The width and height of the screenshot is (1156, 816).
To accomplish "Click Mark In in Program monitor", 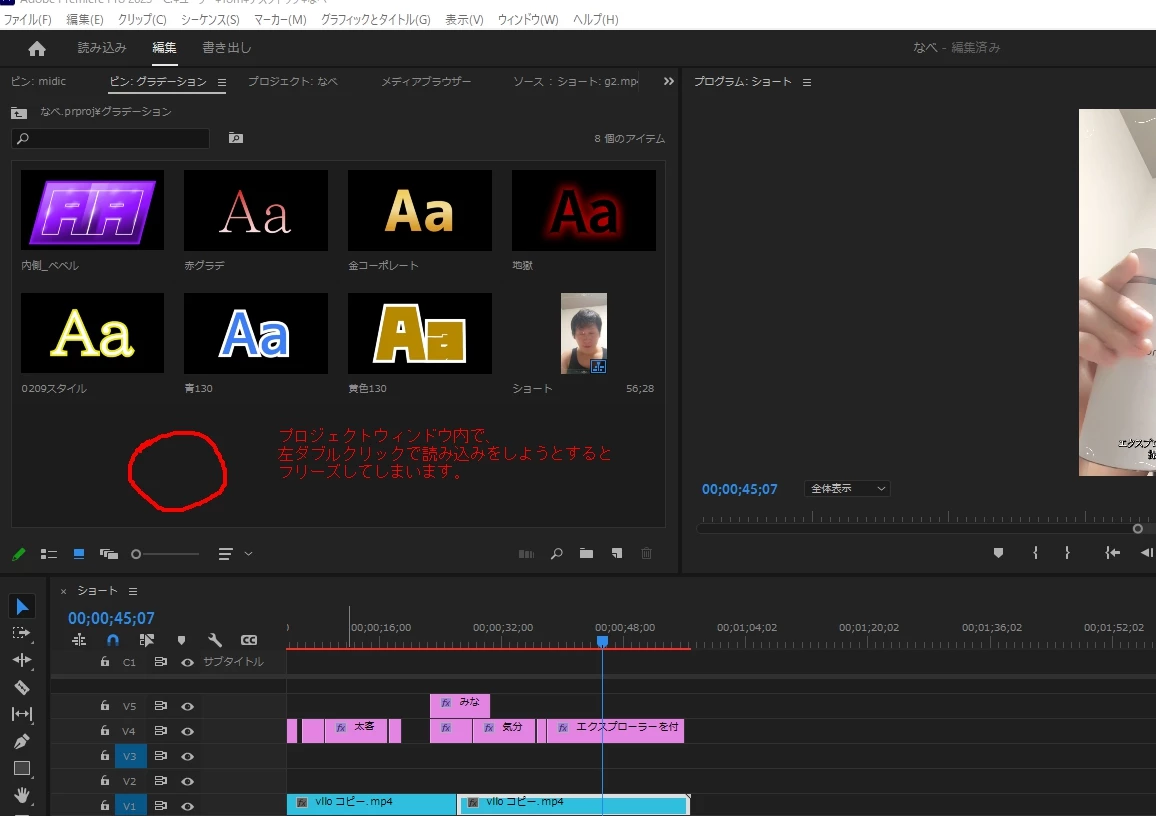I will (1035, 553).
